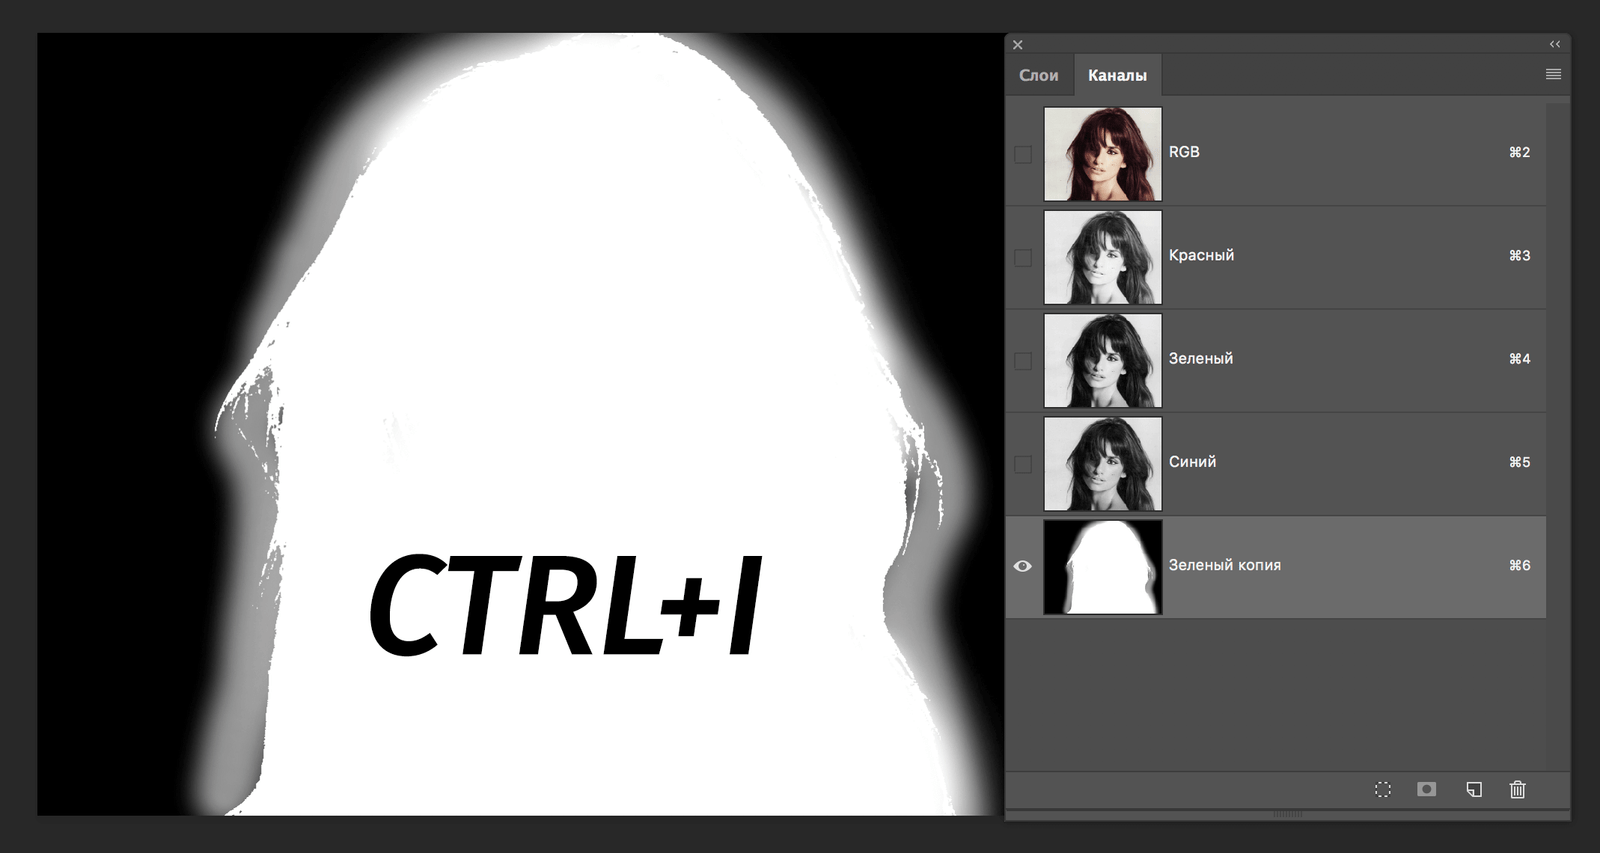This screenshot has width=1600, height=853.
Task: Hide the Зеленый копия channel eye
Action: click(x=1023, y=566)
